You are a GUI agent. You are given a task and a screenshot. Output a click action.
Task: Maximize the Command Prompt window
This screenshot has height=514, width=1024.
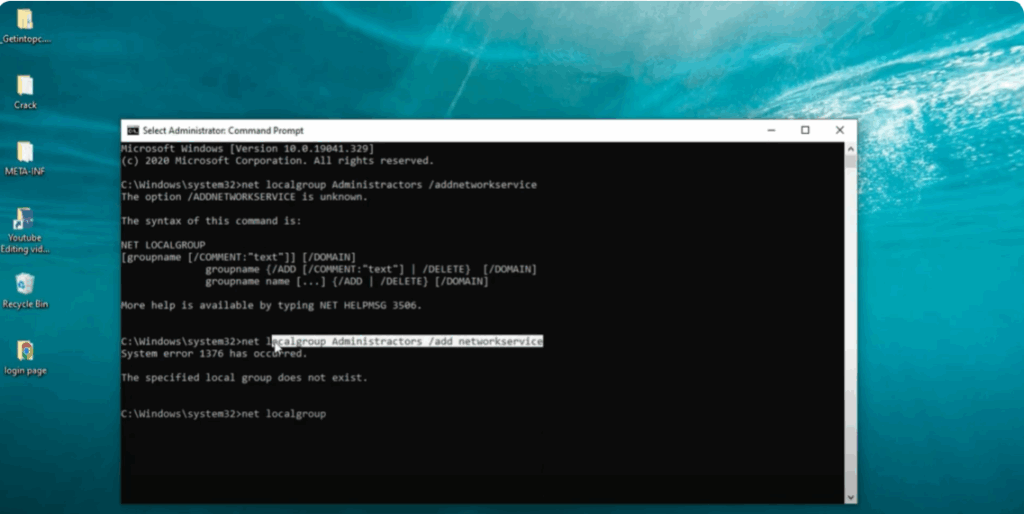[x=805, y=130]
